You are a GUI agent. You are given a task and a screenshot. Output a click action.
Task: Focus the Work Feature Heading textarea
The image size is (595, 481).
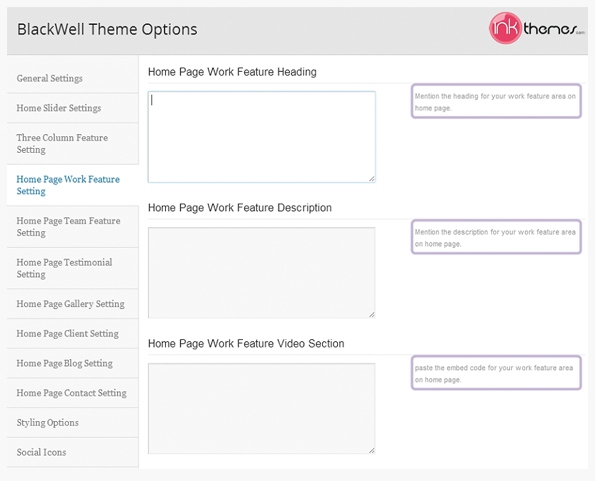[262, 137]
